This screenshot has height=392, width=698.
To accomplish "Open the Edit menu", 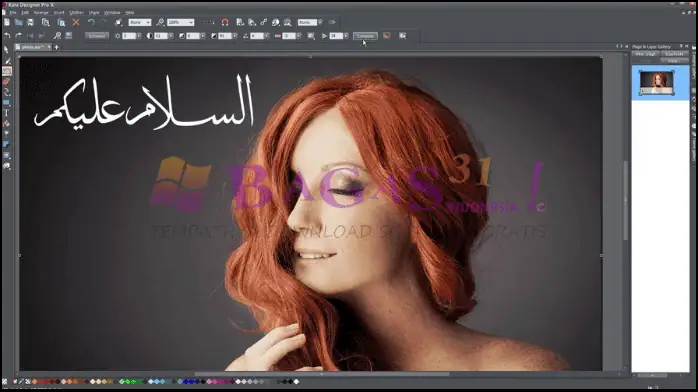I will pyautogui.click(x=25, y=12).
